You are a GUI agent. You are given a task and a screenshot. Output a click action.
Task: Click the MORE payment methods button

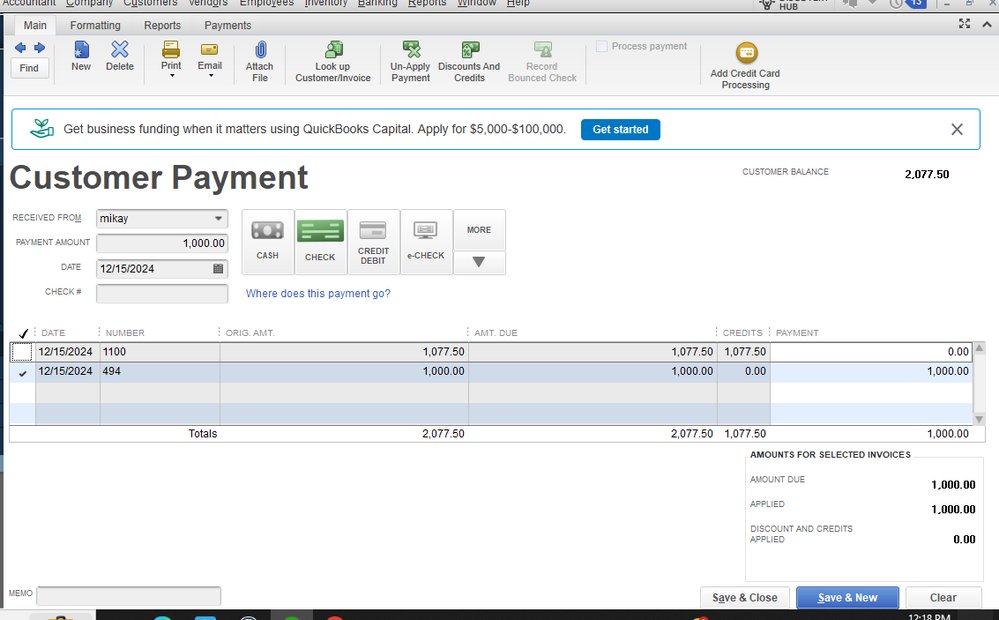point(479,230)
